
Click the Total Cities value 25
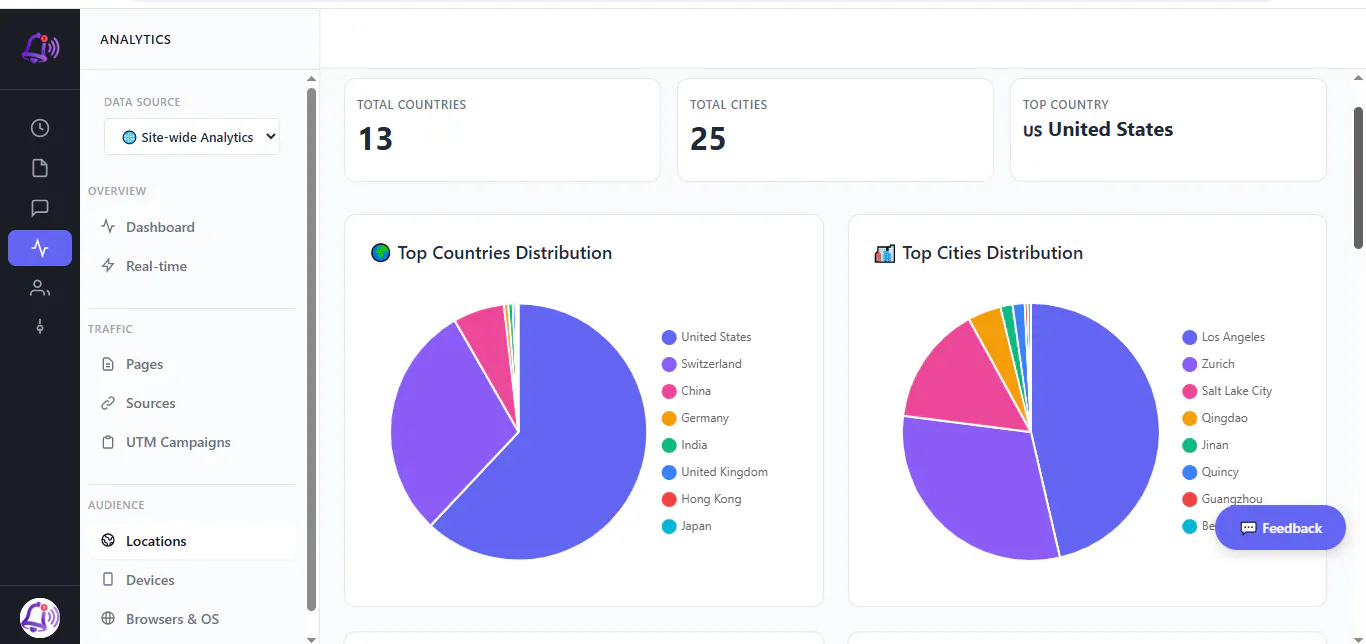(708, 138)
